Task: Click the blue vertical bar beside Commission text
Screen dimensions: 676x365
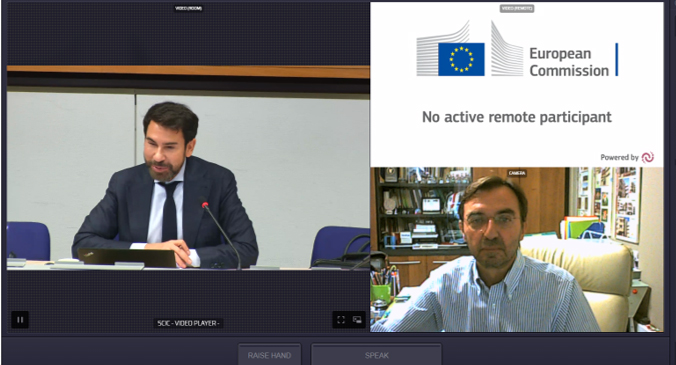Action: (x=617, y=59)
